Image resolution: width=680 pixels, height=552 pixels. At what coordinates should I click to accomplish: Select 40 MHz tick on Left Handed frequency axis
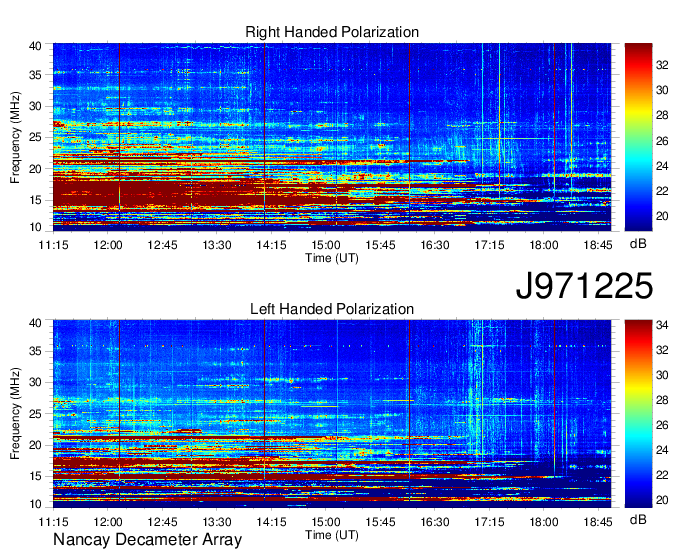point(35,323)
